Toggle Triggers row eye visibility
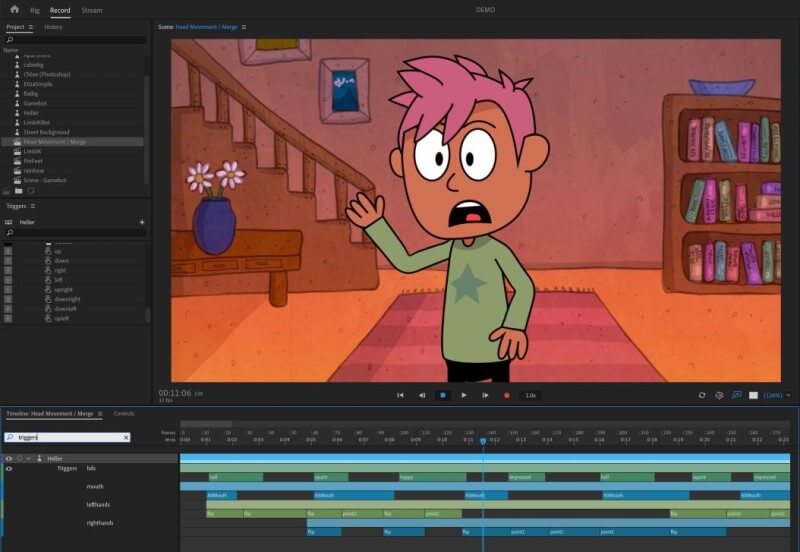The width and height of the screenshot is (800, 552). click(9, 468)
